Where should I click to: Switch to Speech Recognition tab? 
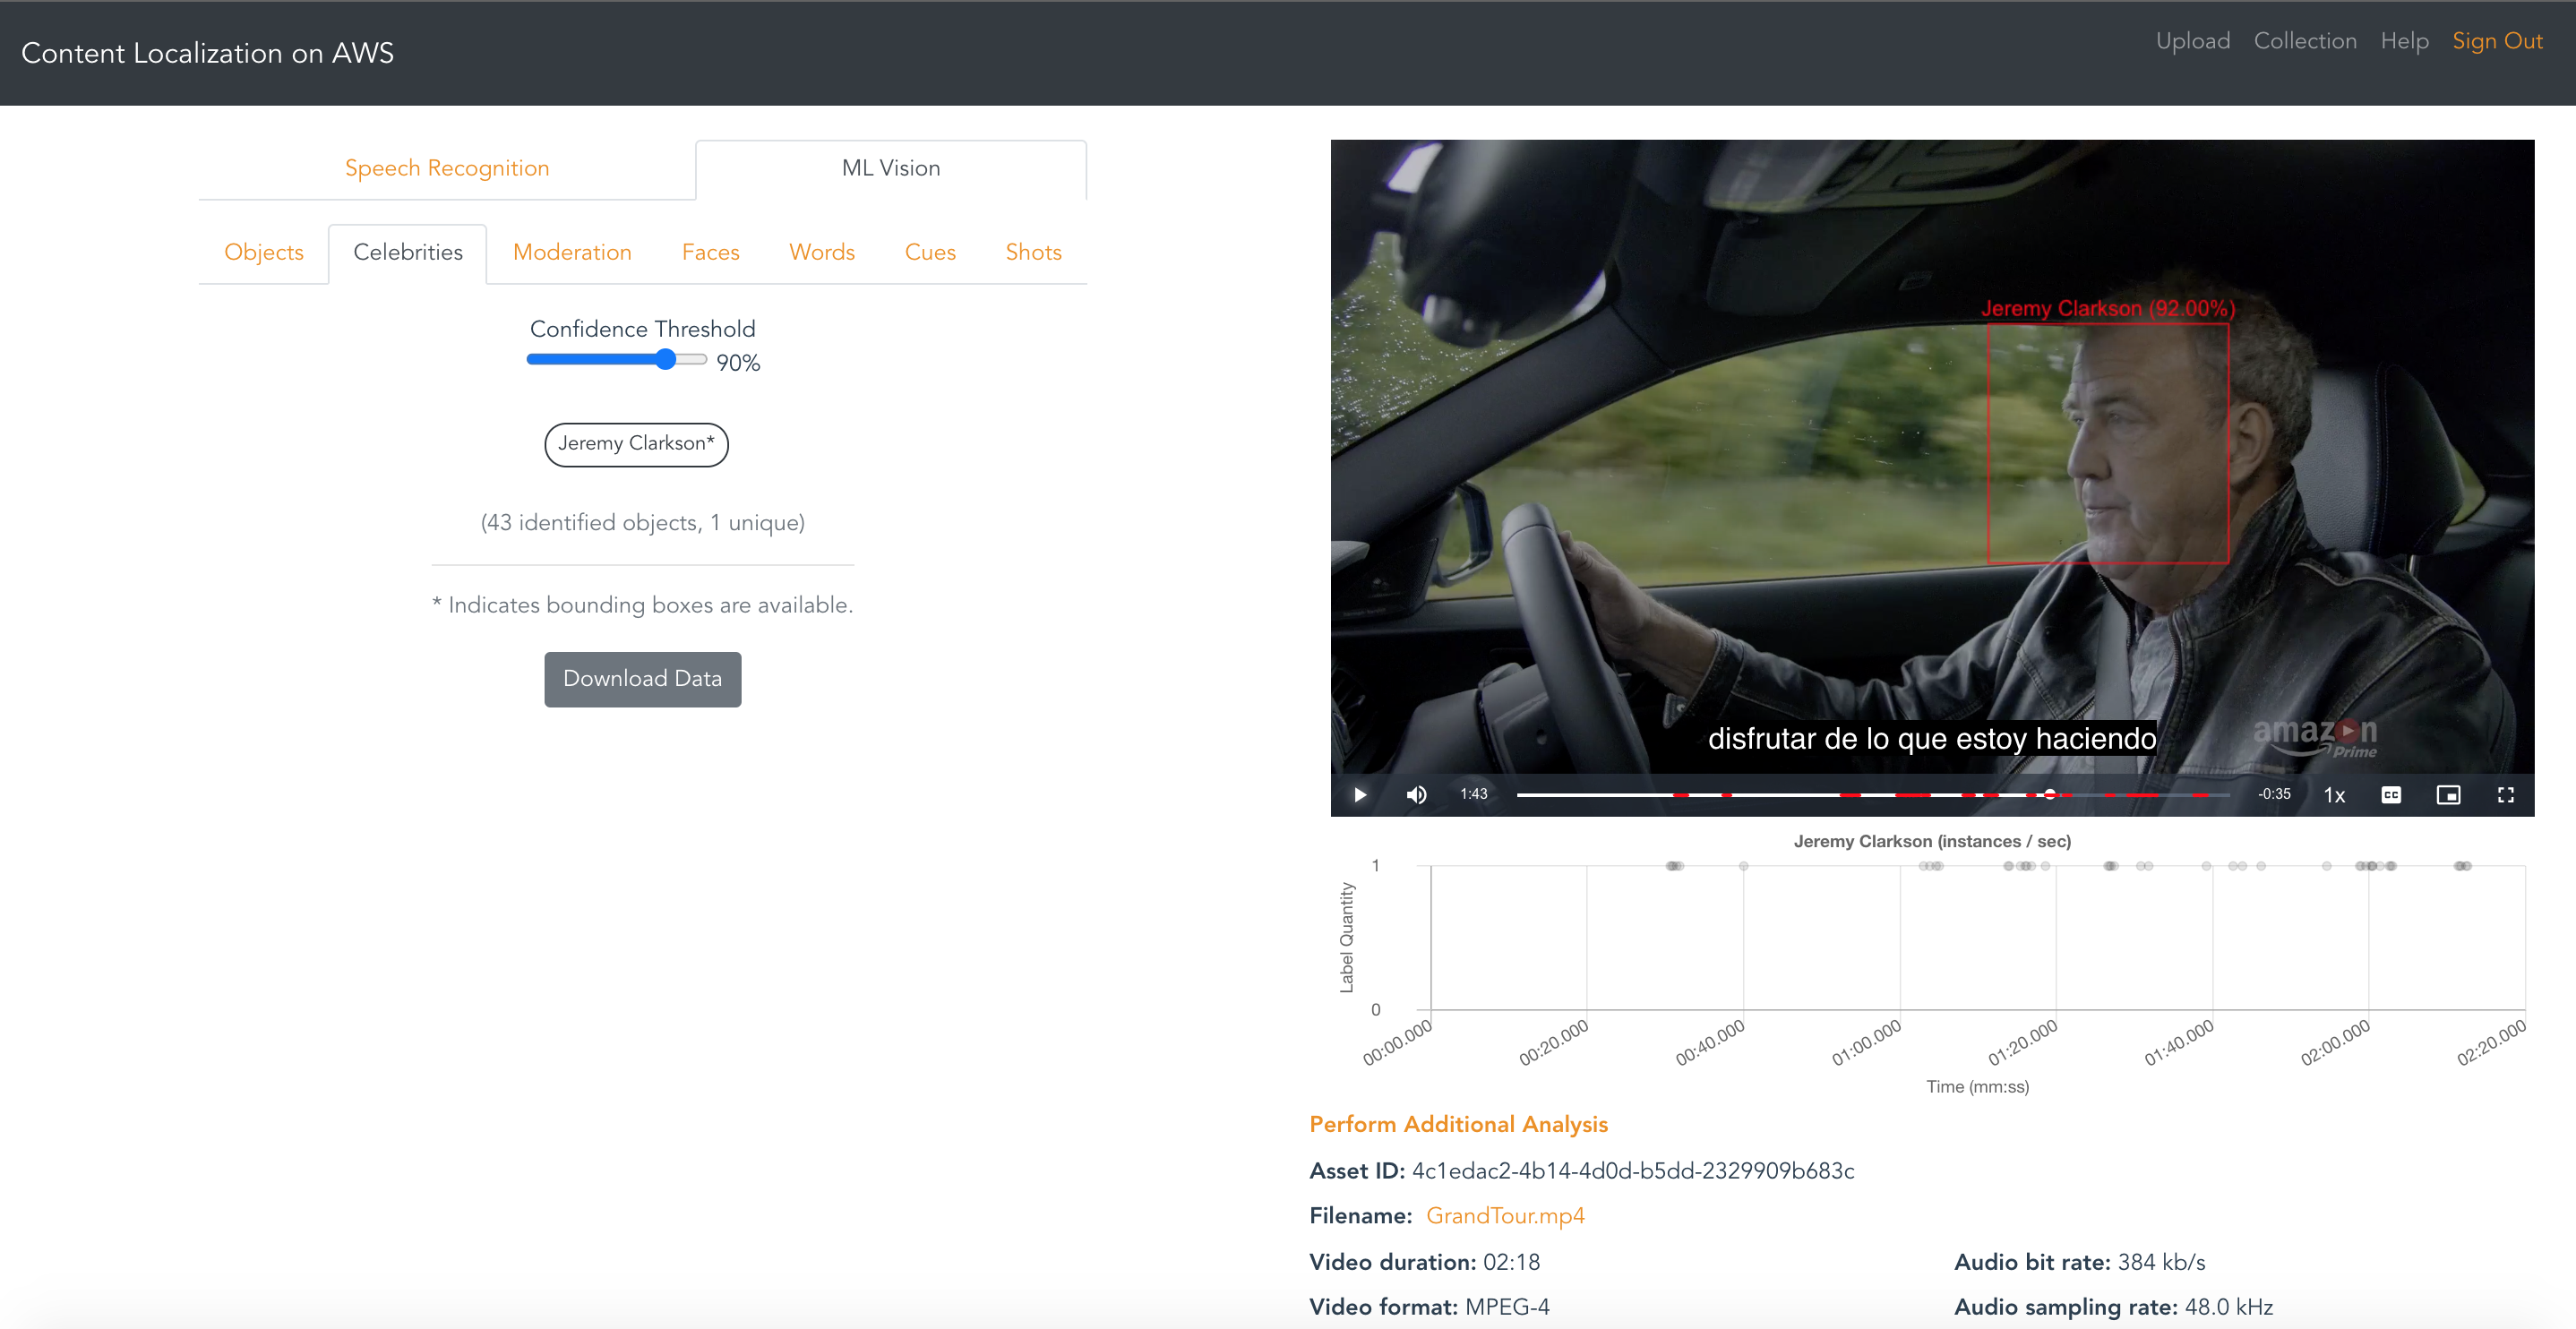[447, 168]
